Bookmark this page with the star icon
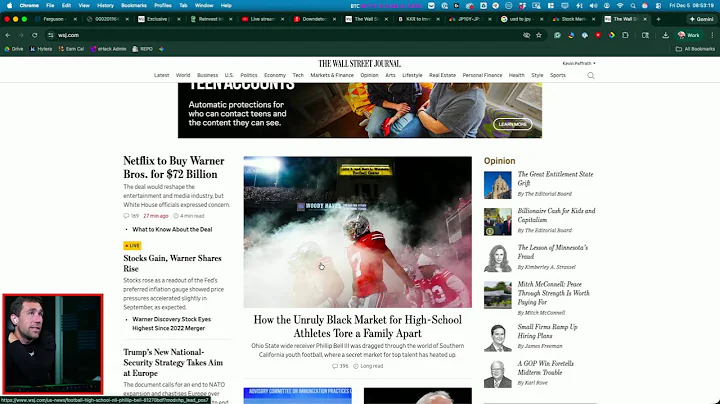 point(539,35)
